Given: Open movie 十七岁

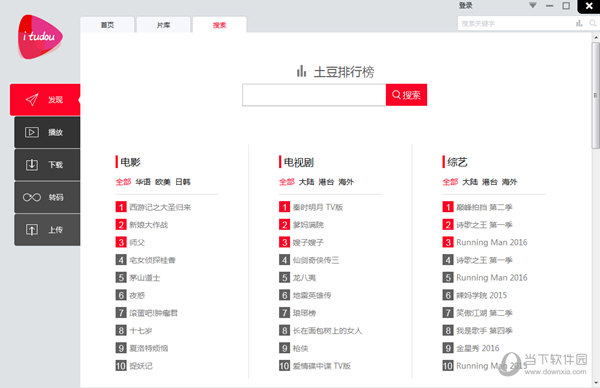Looking at the screenshot, I should [x=141, y=331].
